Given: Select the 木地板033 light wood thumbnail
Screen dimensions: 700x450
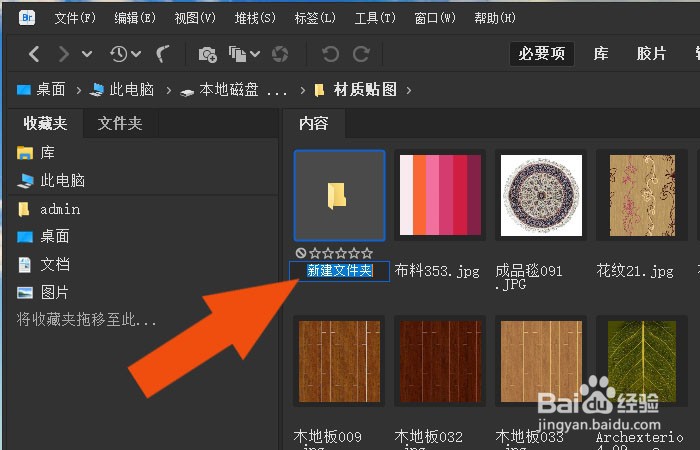Looking at the screenshot, I should click(x=541, y=361).
